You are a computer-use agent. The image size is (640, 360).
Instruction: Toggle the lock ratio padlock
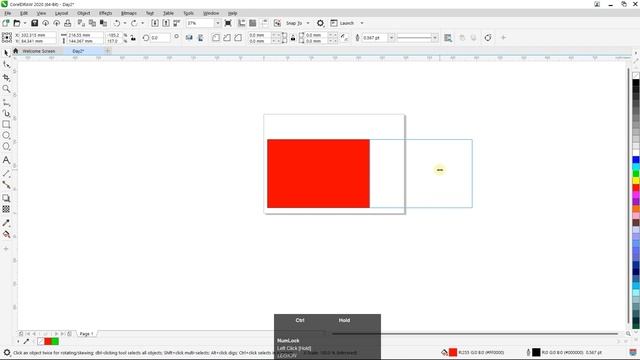point(133,38)
